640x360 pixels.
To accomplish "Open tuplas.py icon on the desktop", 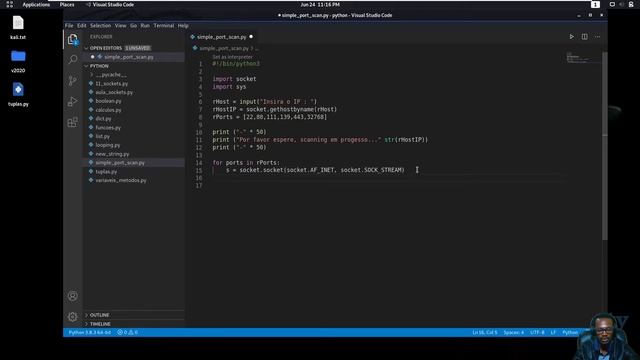I will (18, 94).
